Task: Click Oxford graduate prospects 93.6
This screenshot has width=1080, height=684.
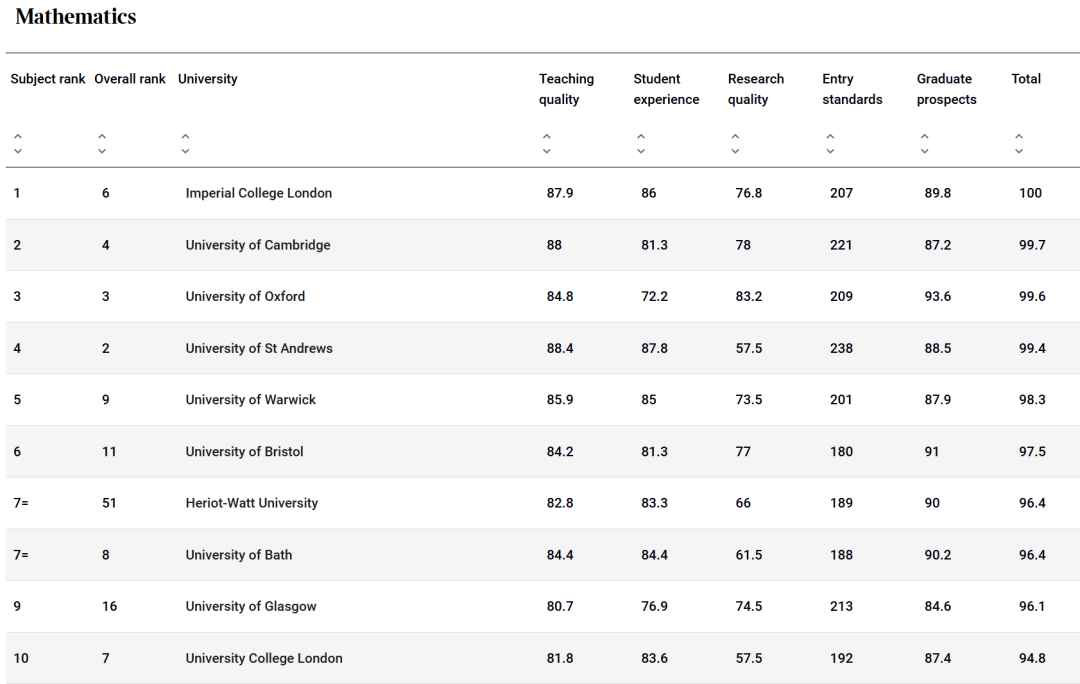Action: coord(937,297)
